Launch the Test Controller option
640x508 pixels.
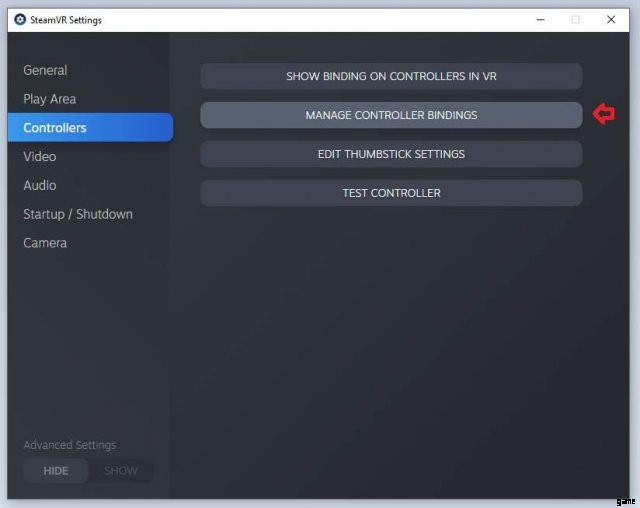pos(391,193)
